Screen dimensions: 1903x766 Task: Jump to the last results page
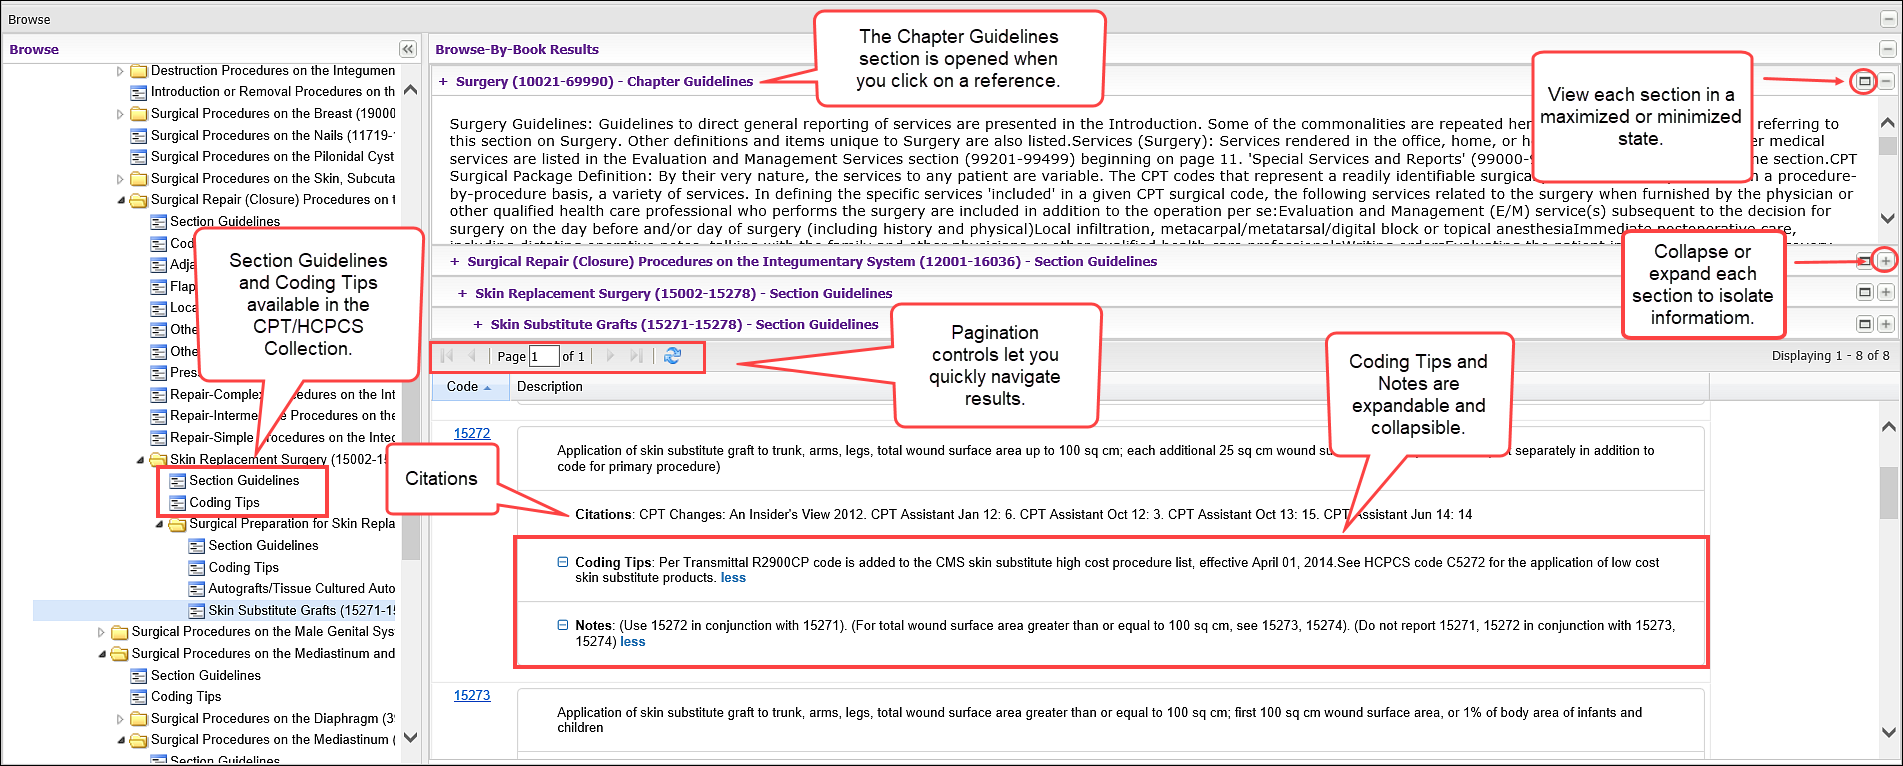coord(636,356)
